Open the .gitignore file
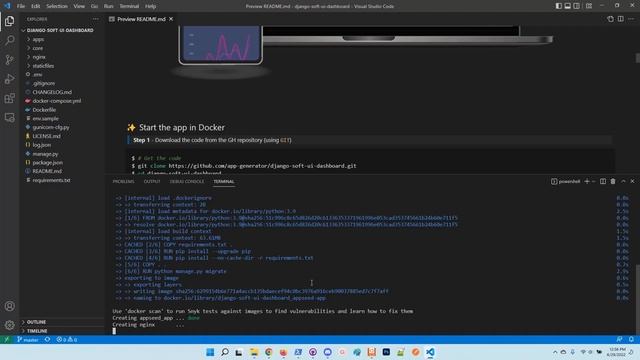Screen dimensions: 640x360 [43, 83]
